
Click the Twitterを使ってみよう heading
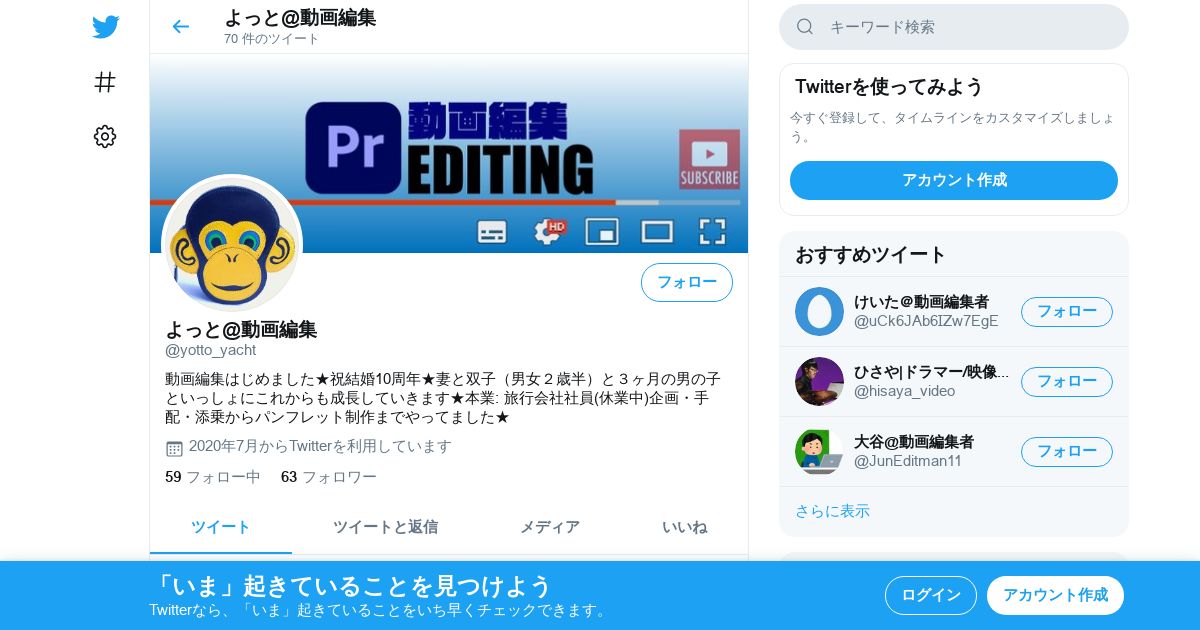[889, 86]
